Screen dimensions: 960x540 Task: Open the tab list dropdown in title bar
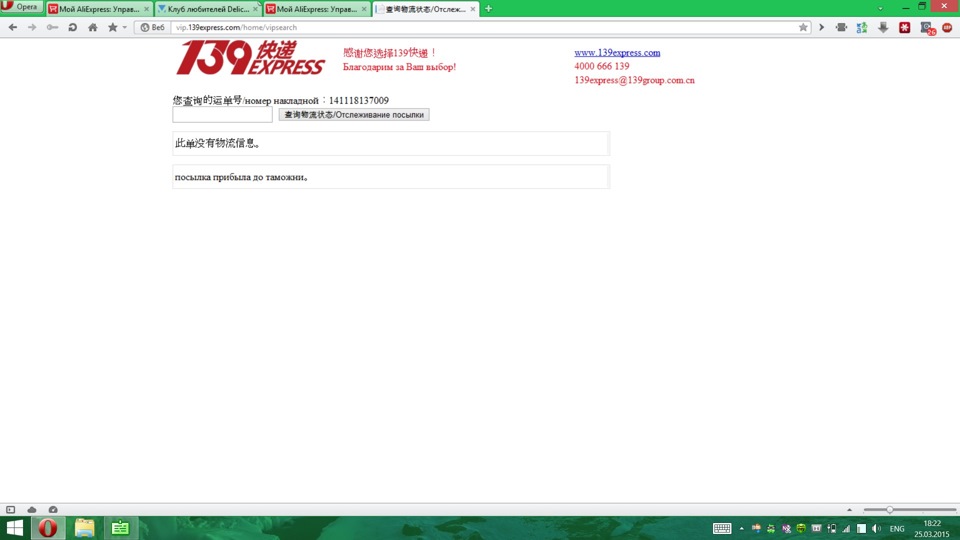click(x=880, y=9)
